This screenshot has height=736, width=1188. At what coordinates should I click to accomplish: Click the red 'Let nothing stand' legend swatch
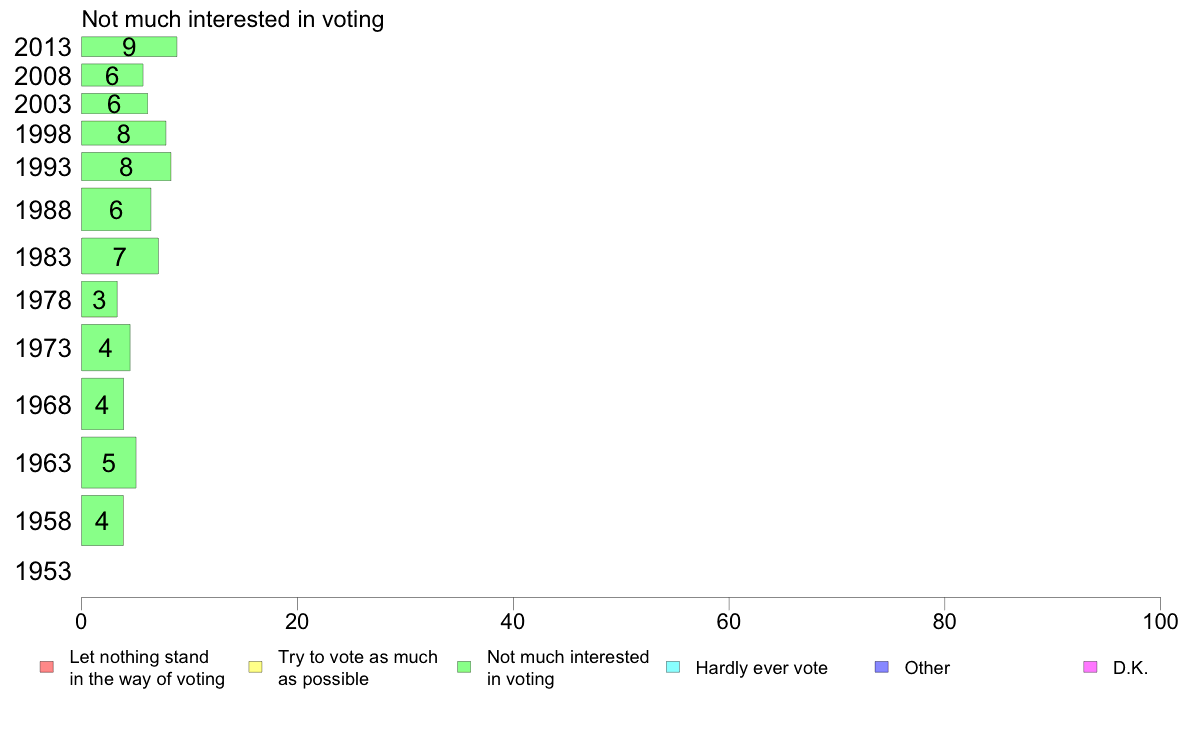click(x=47, y=667)
